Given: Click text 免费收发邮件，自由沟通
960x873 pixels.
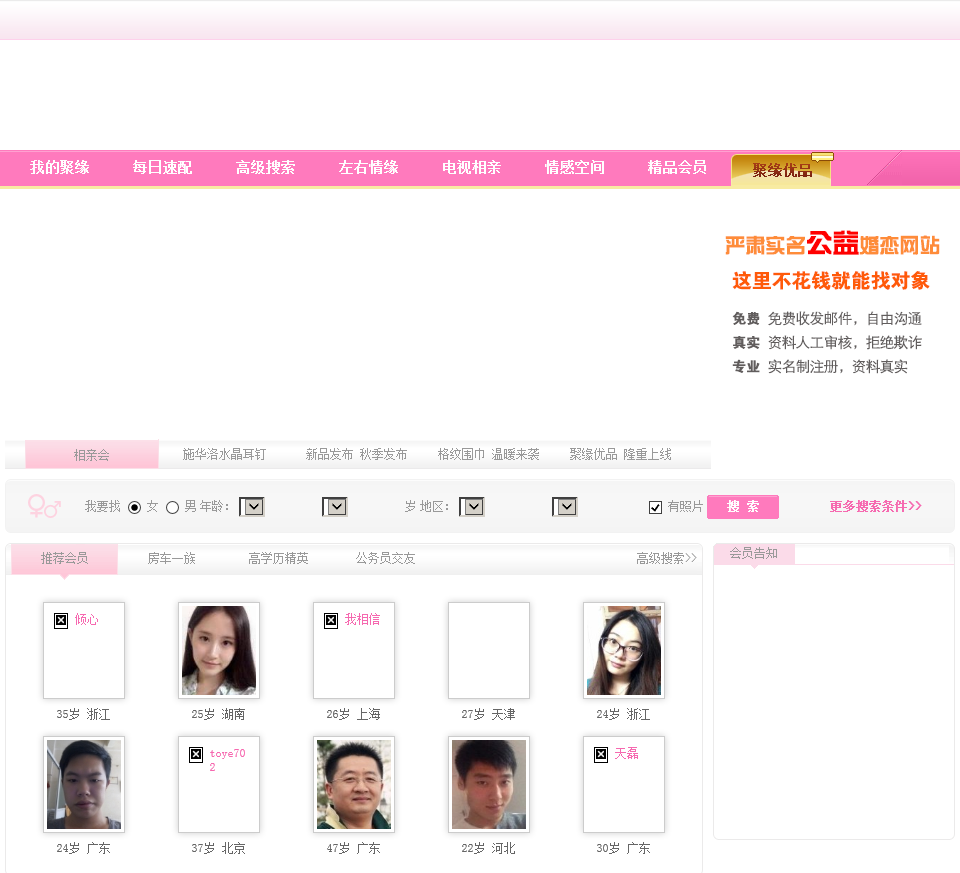Looking at the screenshot, I should pos(844,318).
